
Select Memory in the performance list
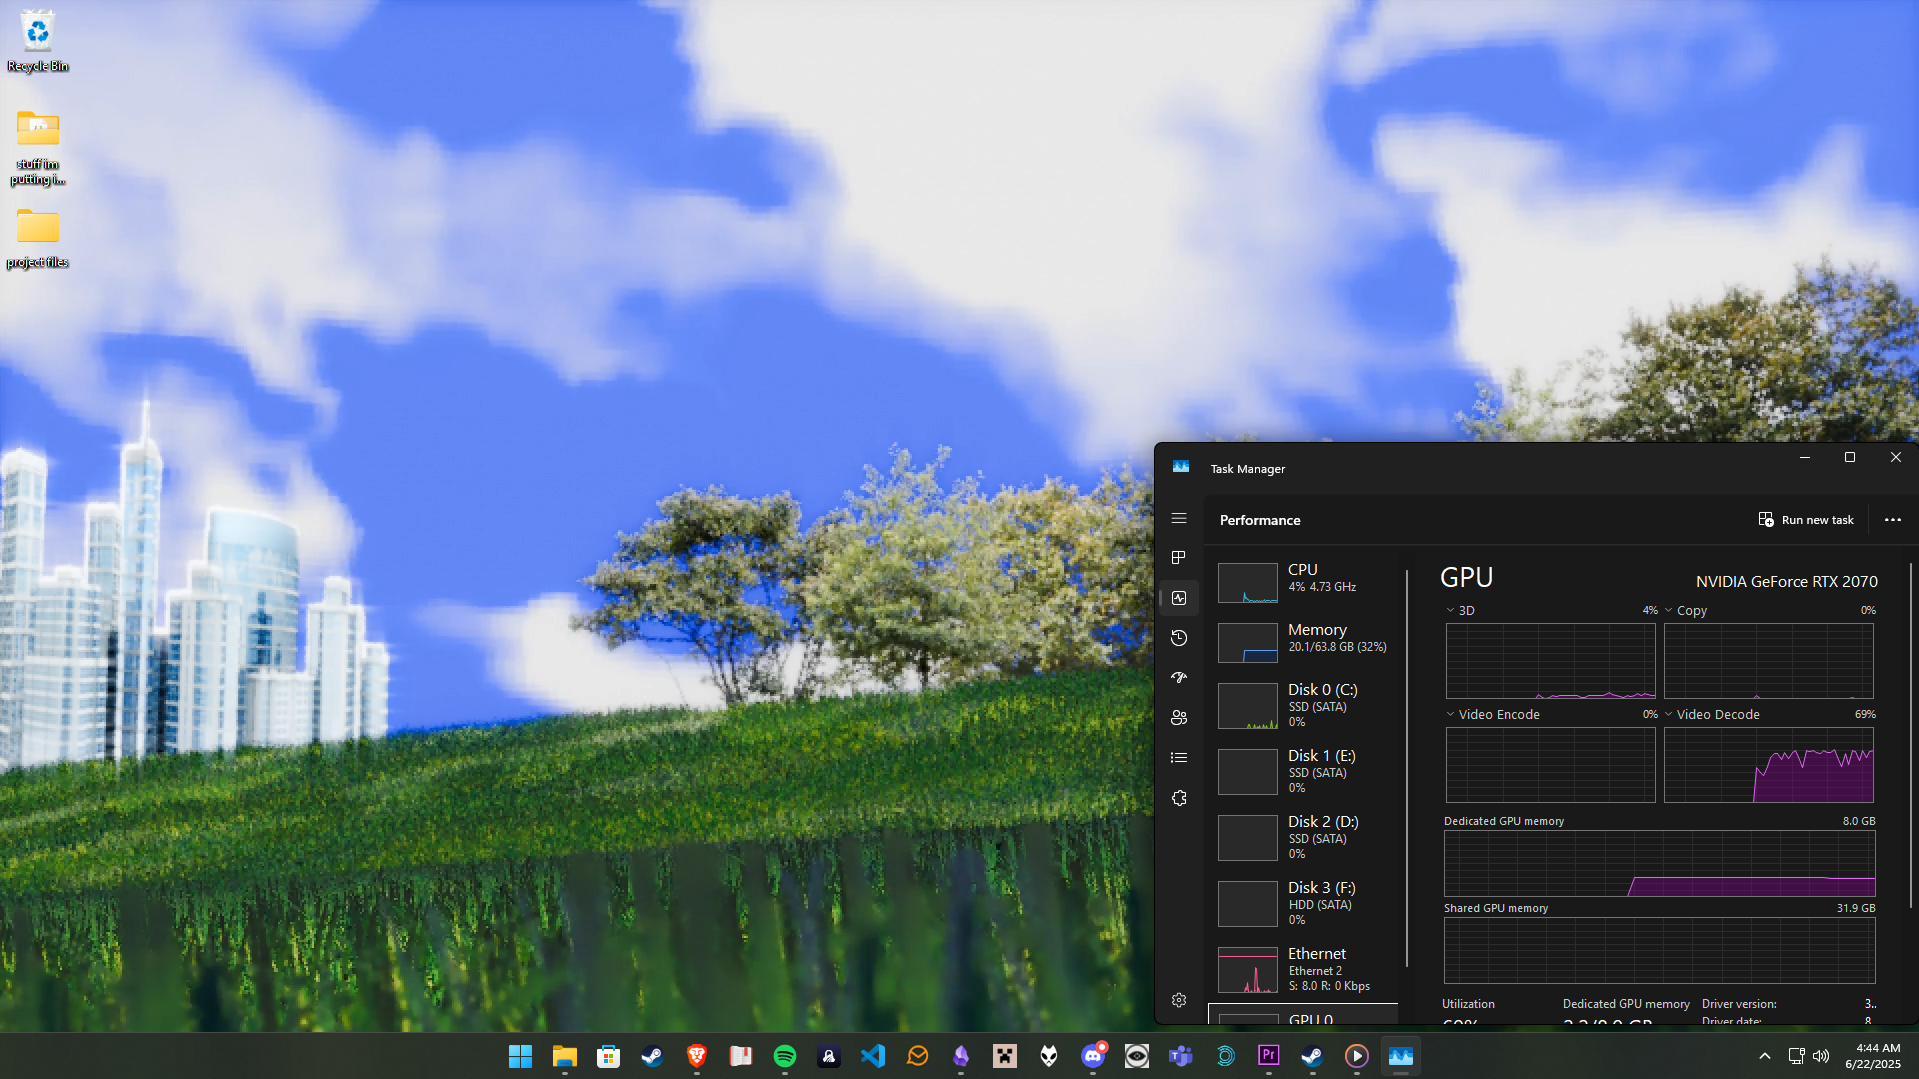[x=1304, y=642]
